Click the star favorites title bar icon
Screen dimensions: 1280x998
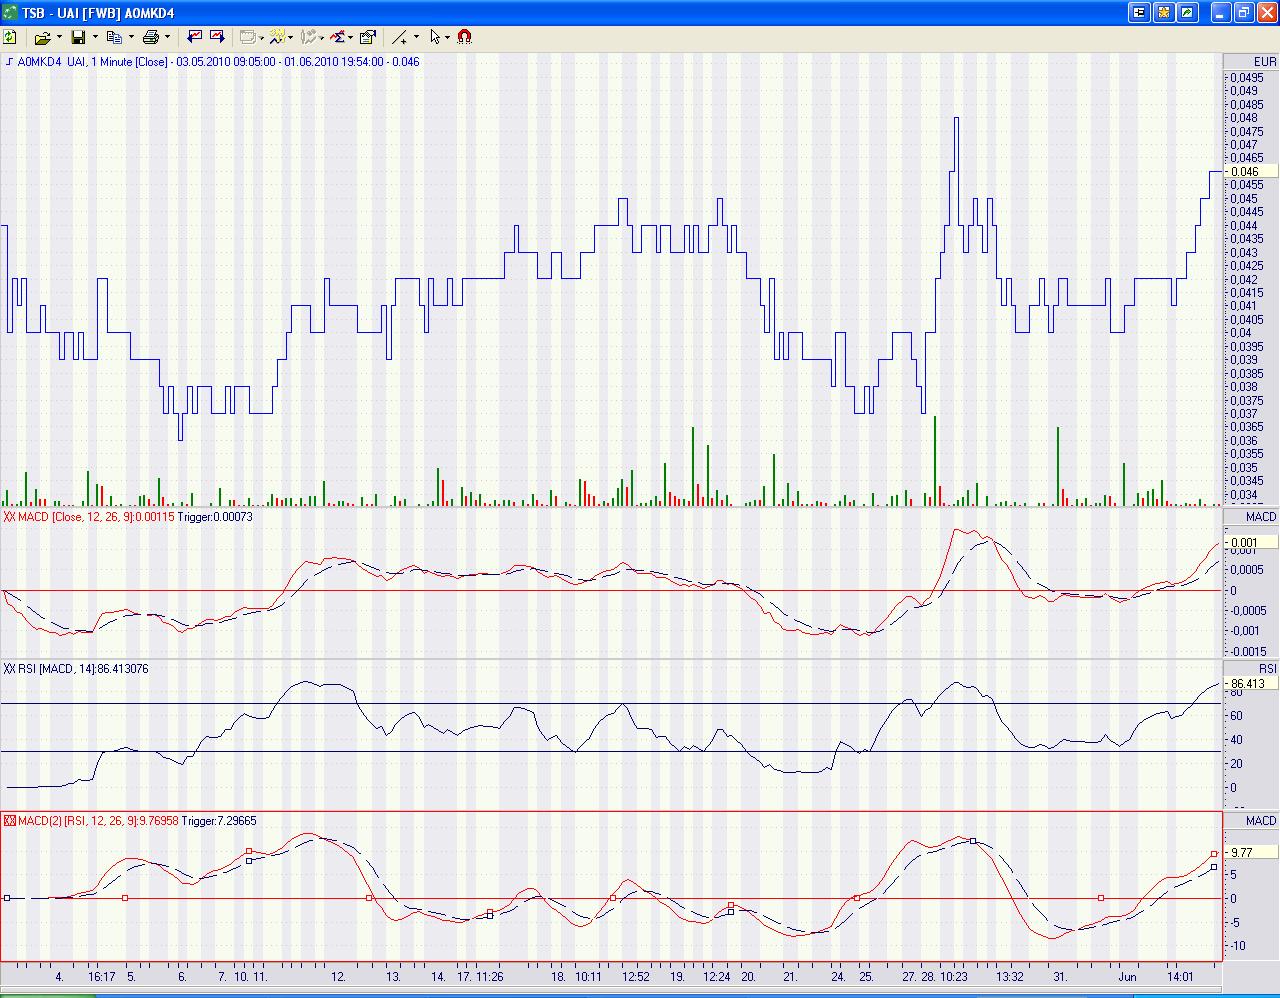pyautogui.click(x=1164, y=13)
